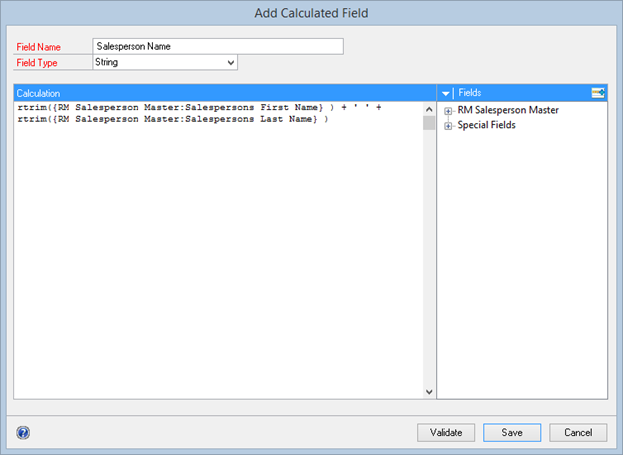Click the Fields panel insert icon
The height and width of the screenshot is (456, 624).
pos(598,93)
